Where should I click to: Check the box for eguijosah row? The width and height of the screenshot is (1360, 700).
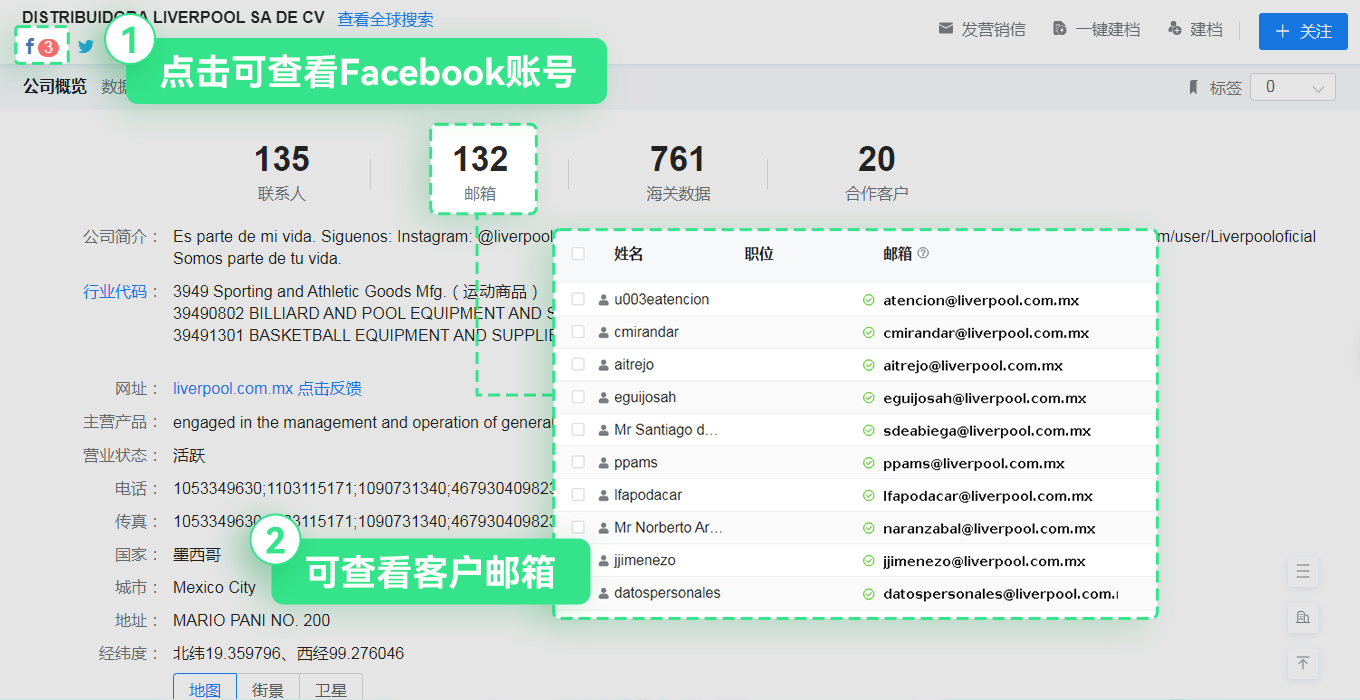[x=578, y=397]
